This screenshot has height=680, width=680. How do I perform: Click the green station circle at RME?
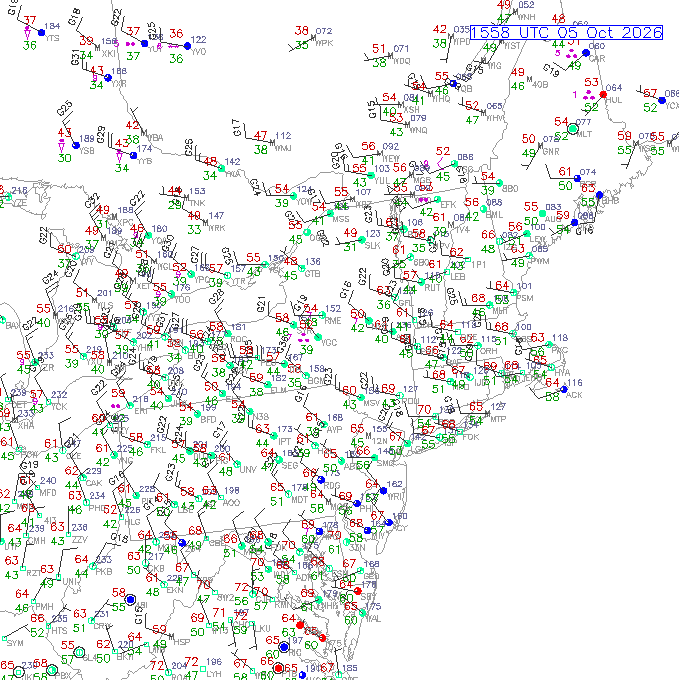[x=322, y=315]
